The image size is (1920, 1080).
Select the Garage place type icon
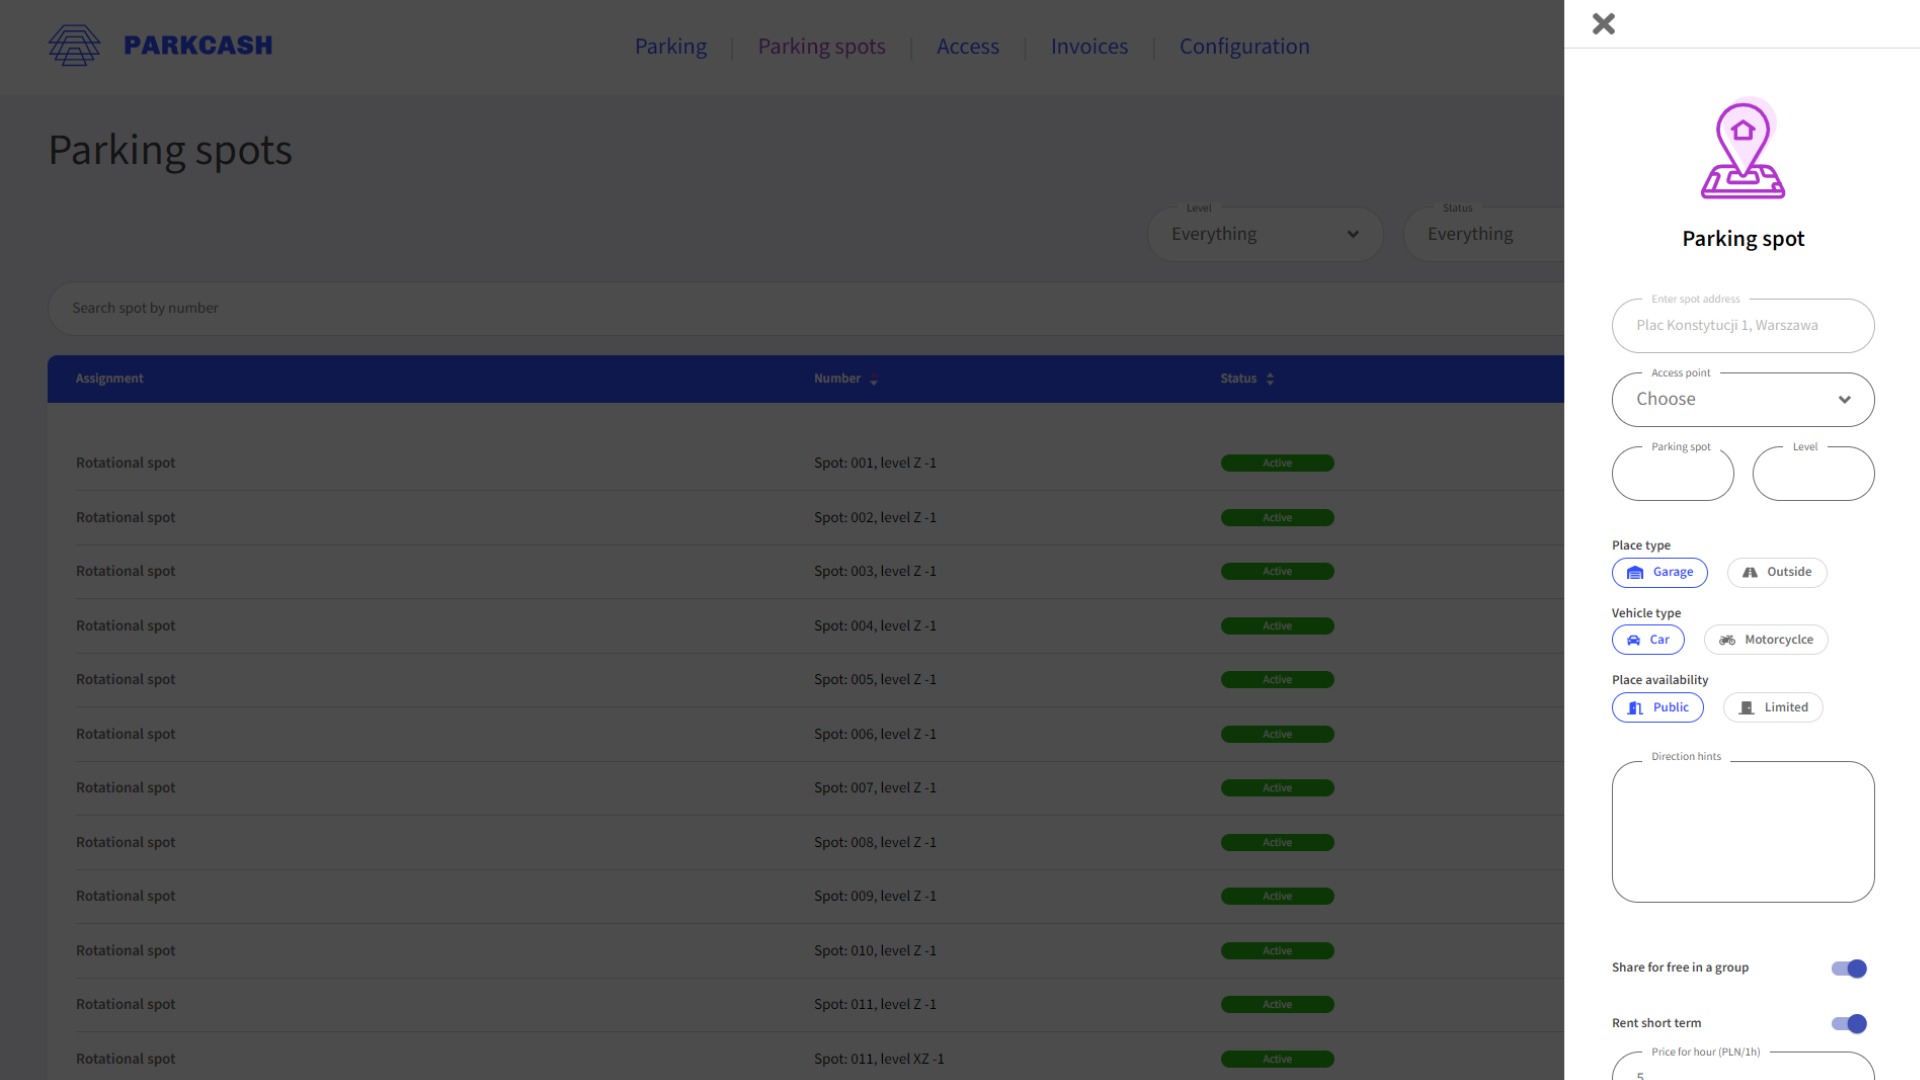click(x=1635, y=572)
